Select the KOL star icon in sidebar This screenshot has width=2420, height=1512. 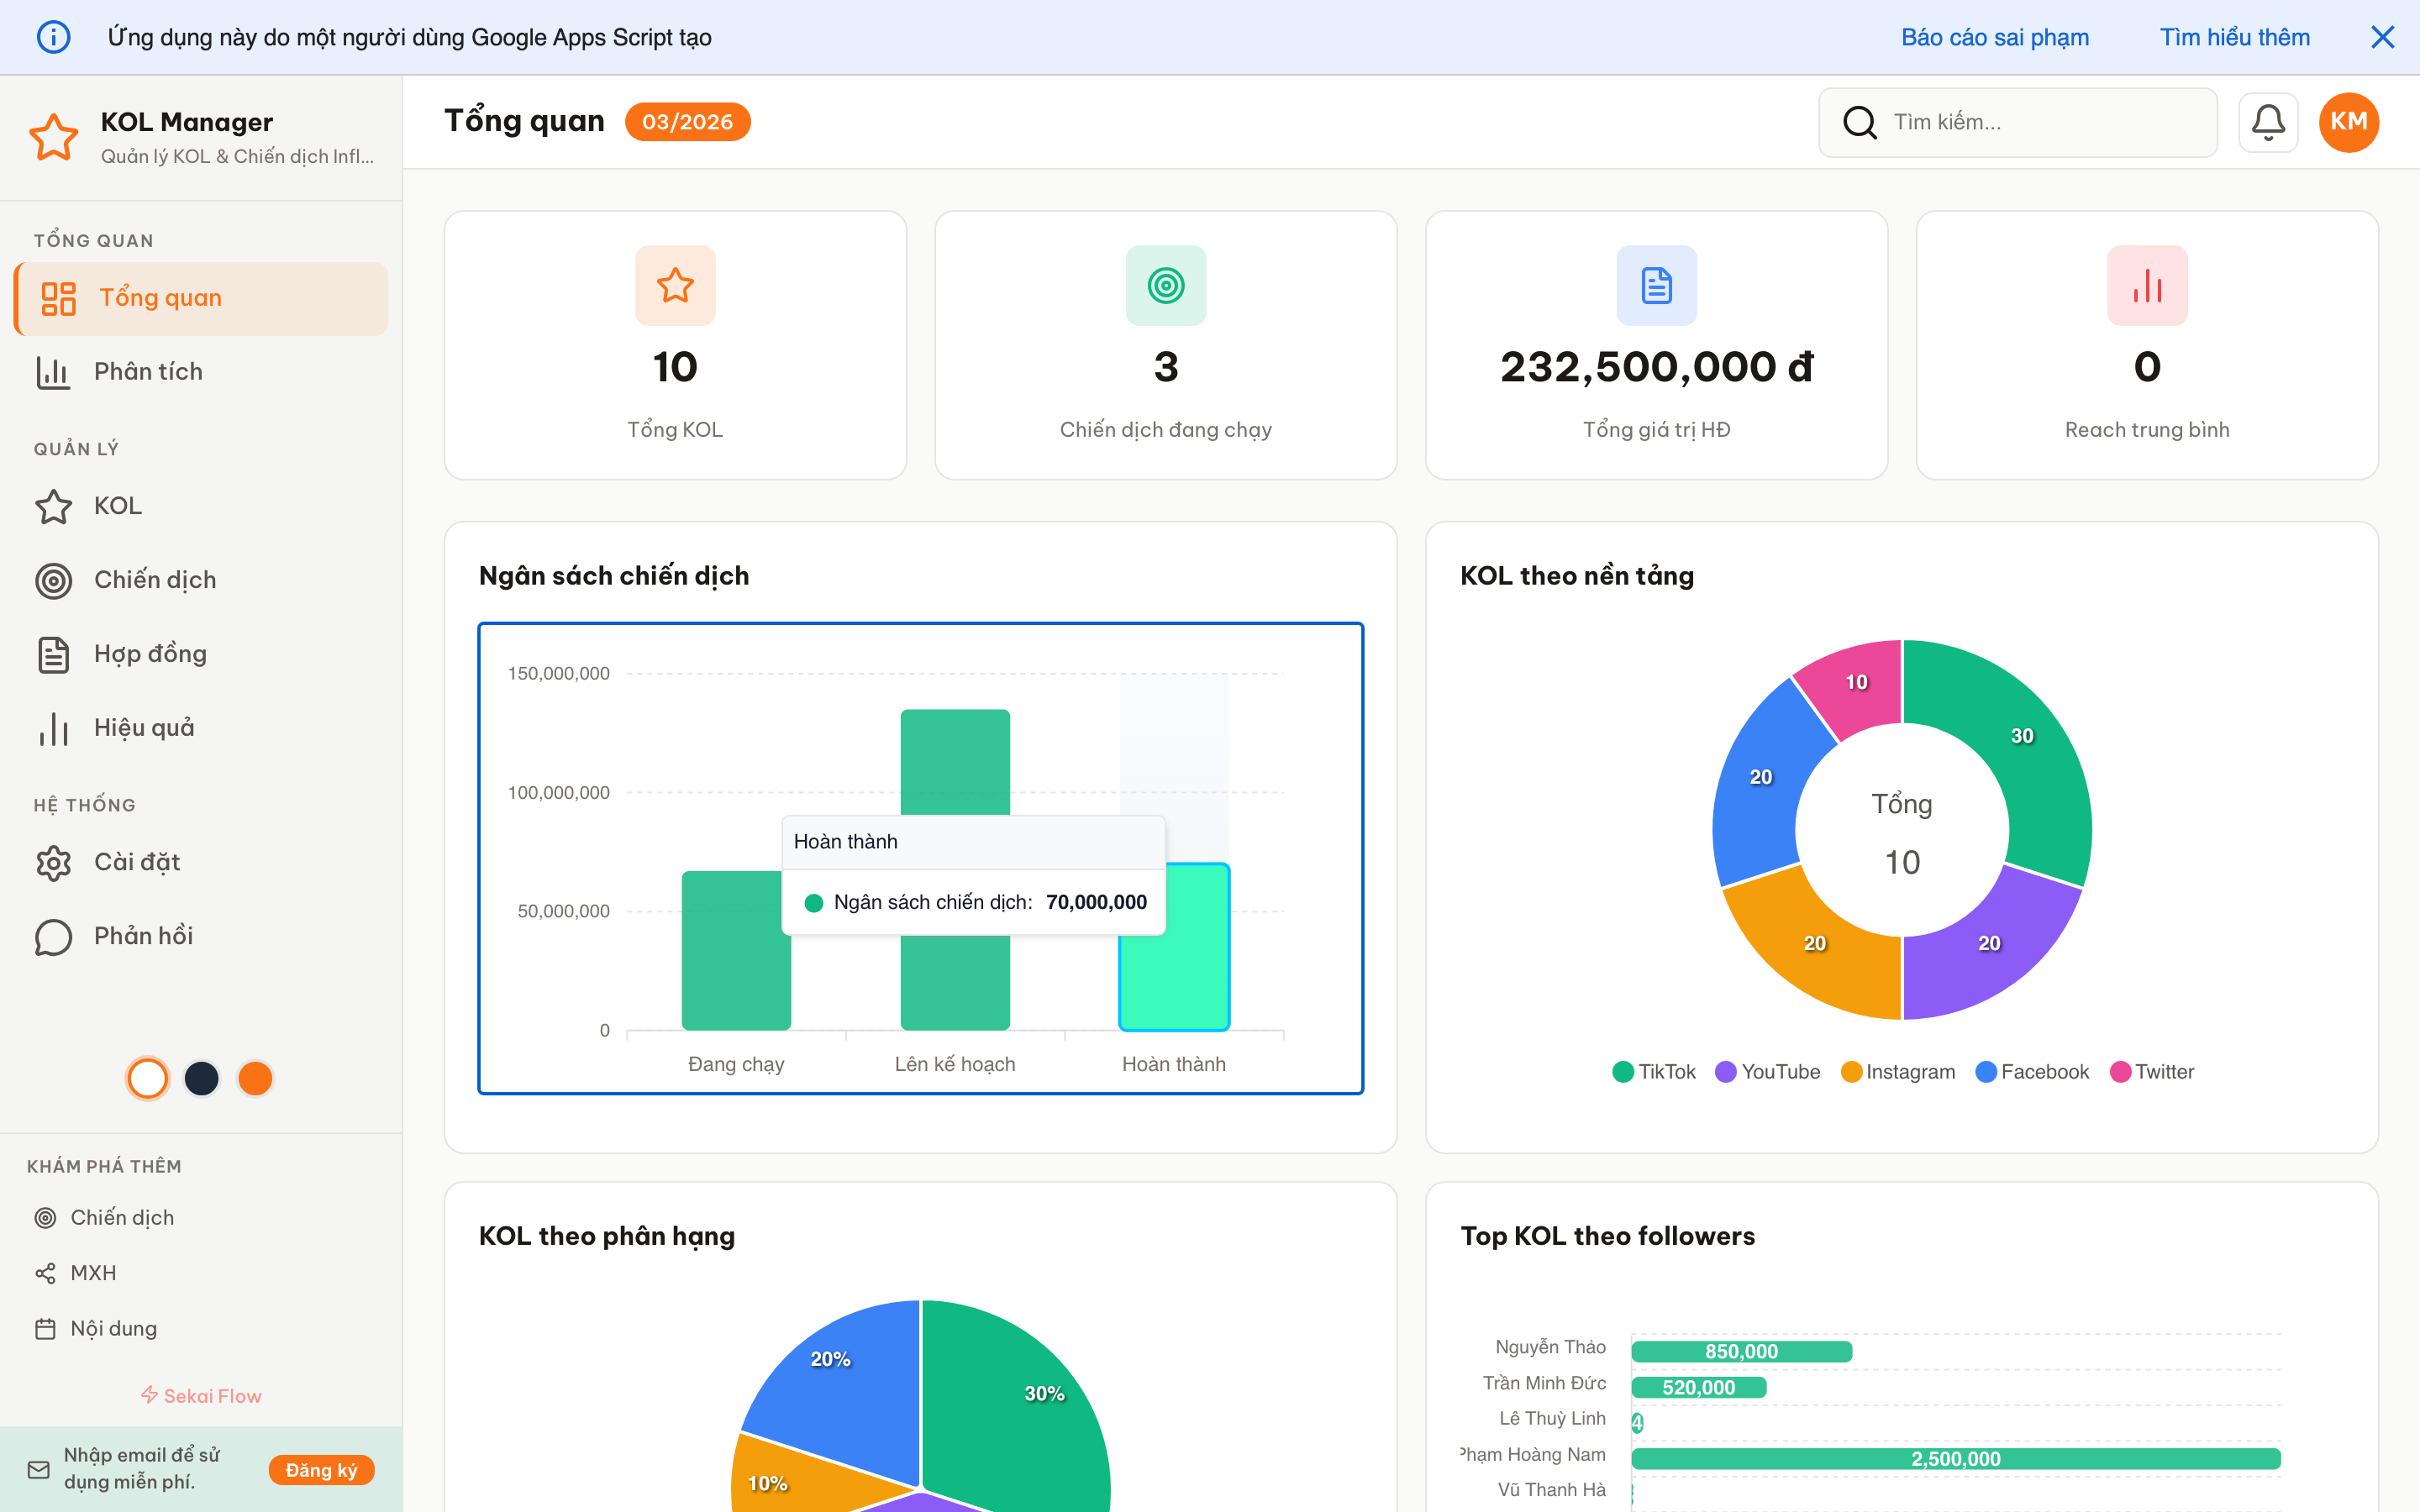click(x=53, y=505)
